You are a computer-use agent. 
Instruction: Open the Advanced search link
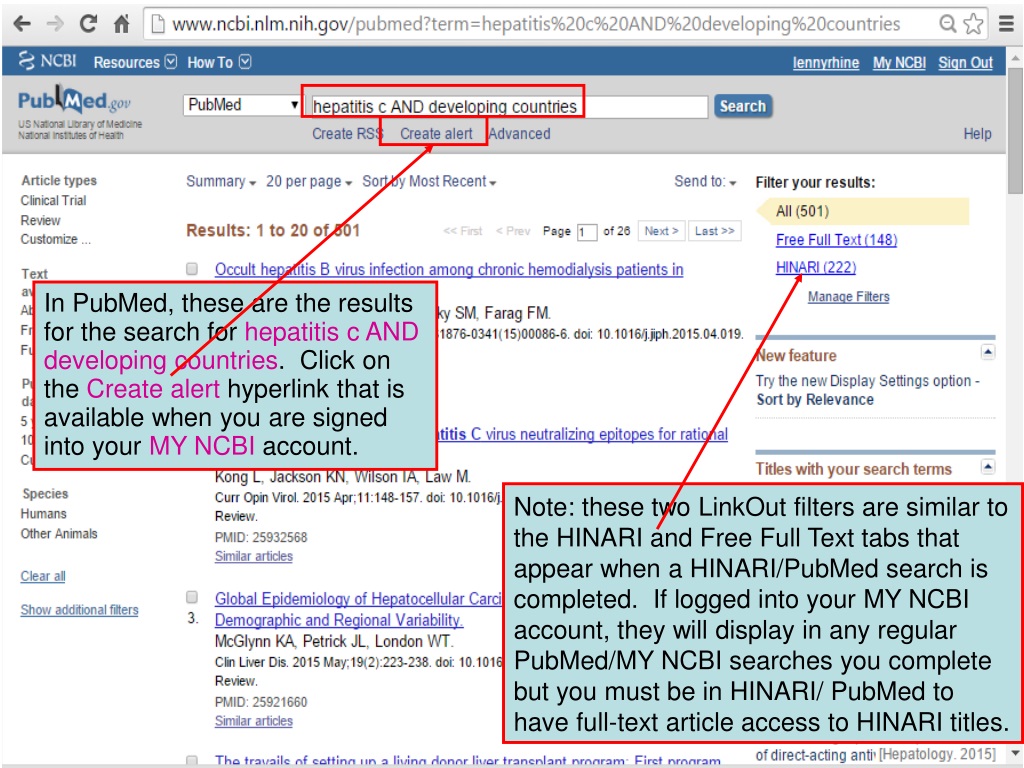(x=519, y=134)
